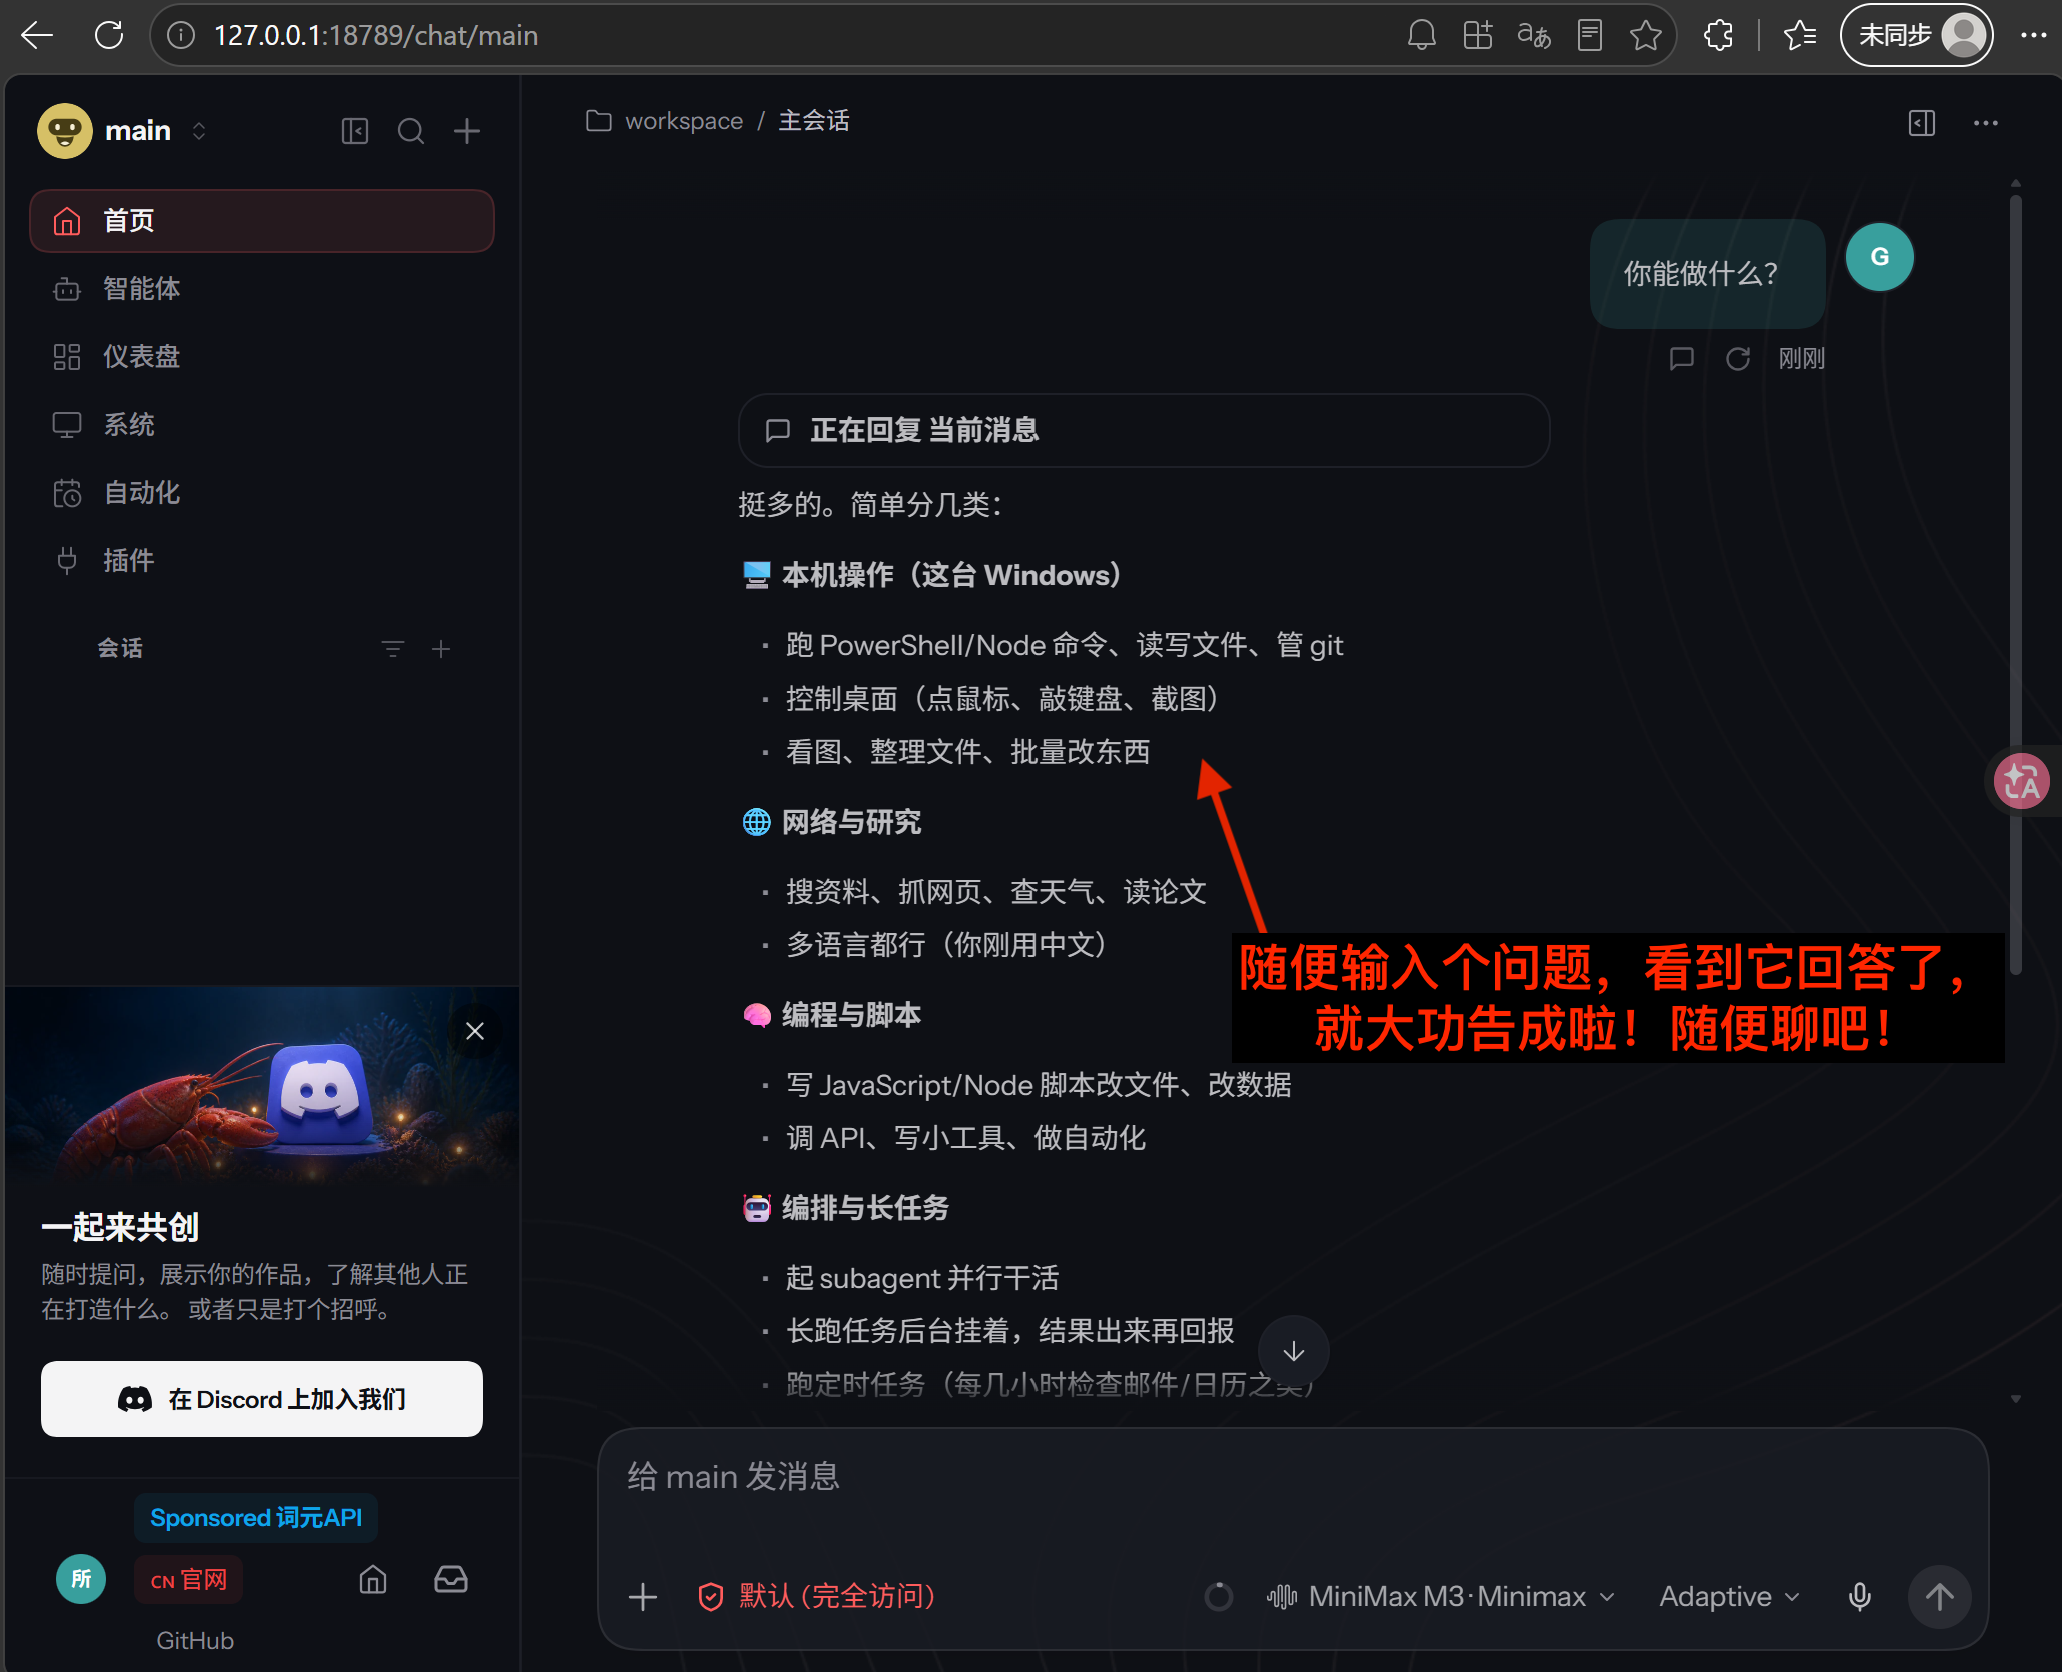Add a new 会话 with the plus icon
The image size is (2062, 1672).
441,649
